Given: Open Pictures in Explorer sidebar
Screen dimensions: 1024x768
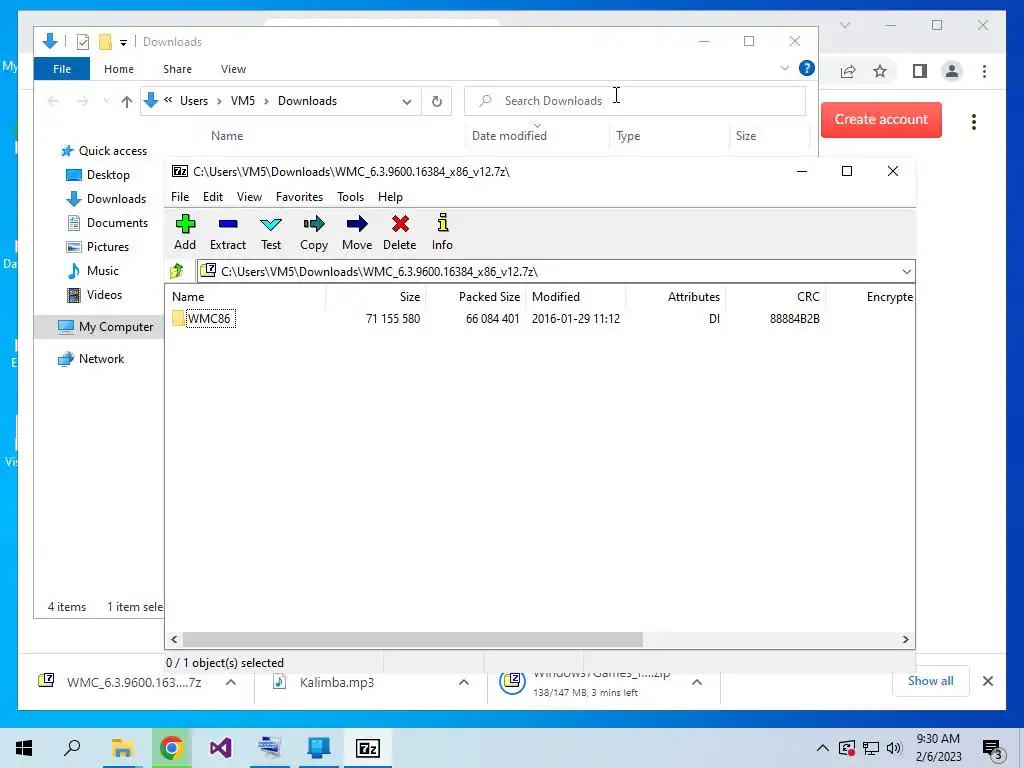Looking at the screenshot, I should [97, 247].
